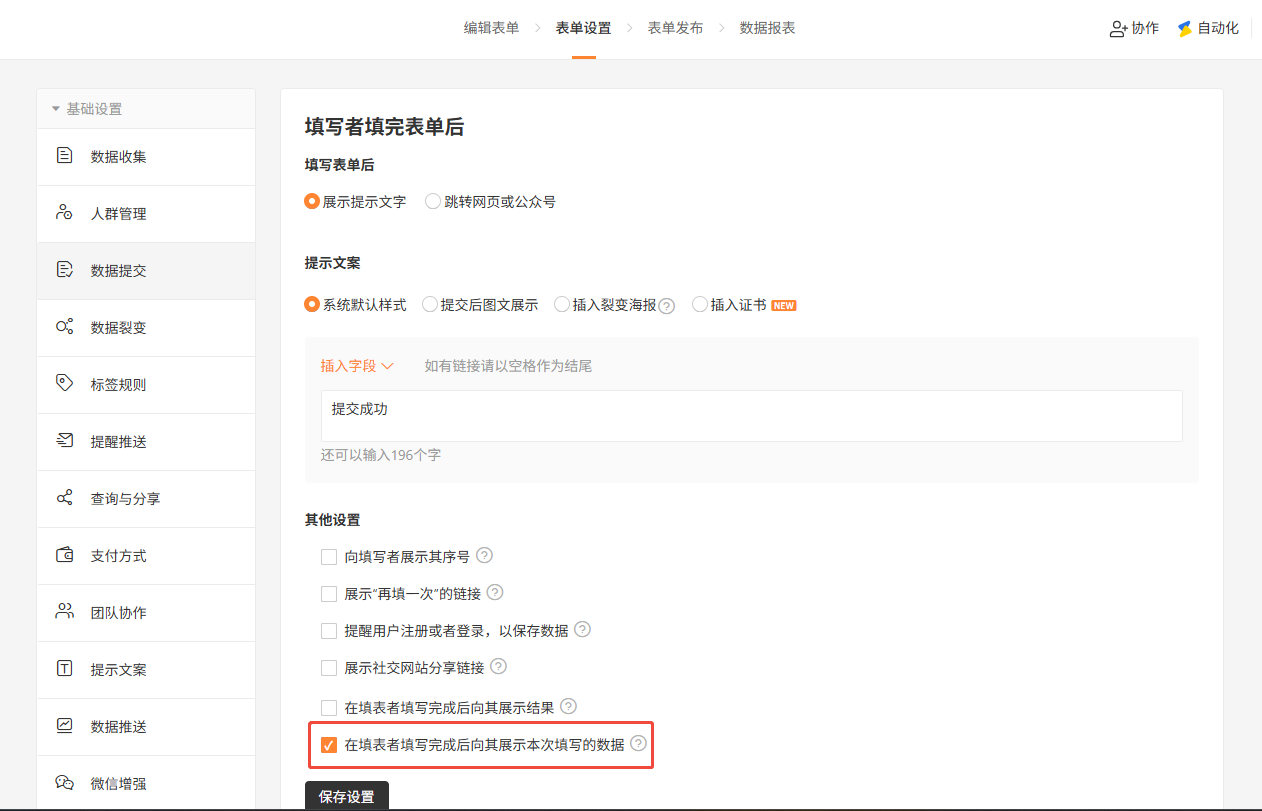Select the 提交后图文展示 radio button
This screenshot has width=1262, height=811.
pyautogui.click(x=430, y=304)
